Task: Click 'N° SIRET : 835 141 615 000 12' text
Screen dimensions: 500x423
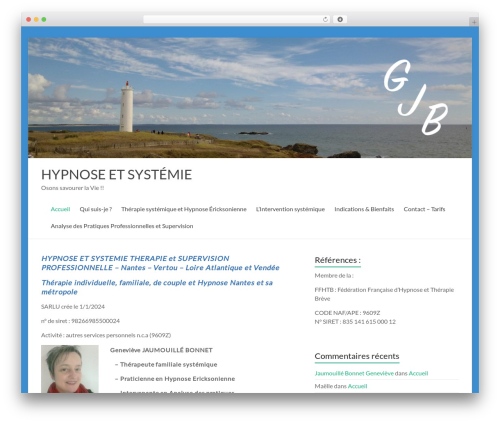Action: (355, 322)
